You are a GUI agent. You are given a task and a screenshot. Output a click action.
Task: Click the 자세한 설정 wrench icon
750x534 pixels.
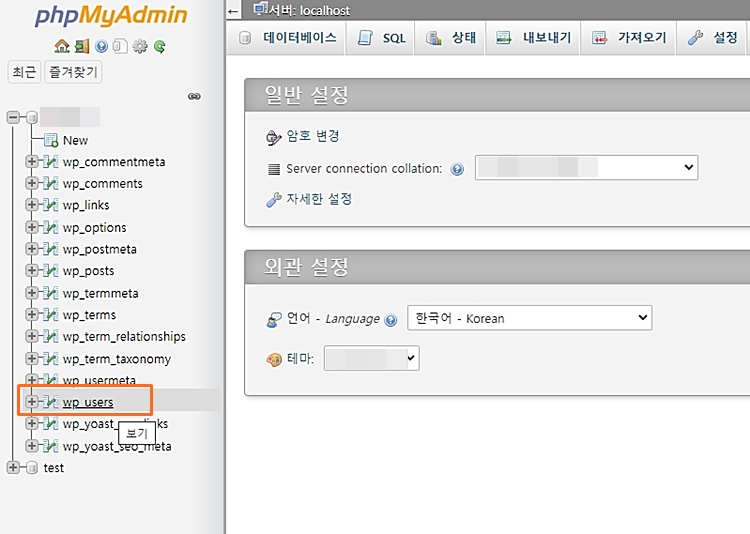click(x=274, y=200)
